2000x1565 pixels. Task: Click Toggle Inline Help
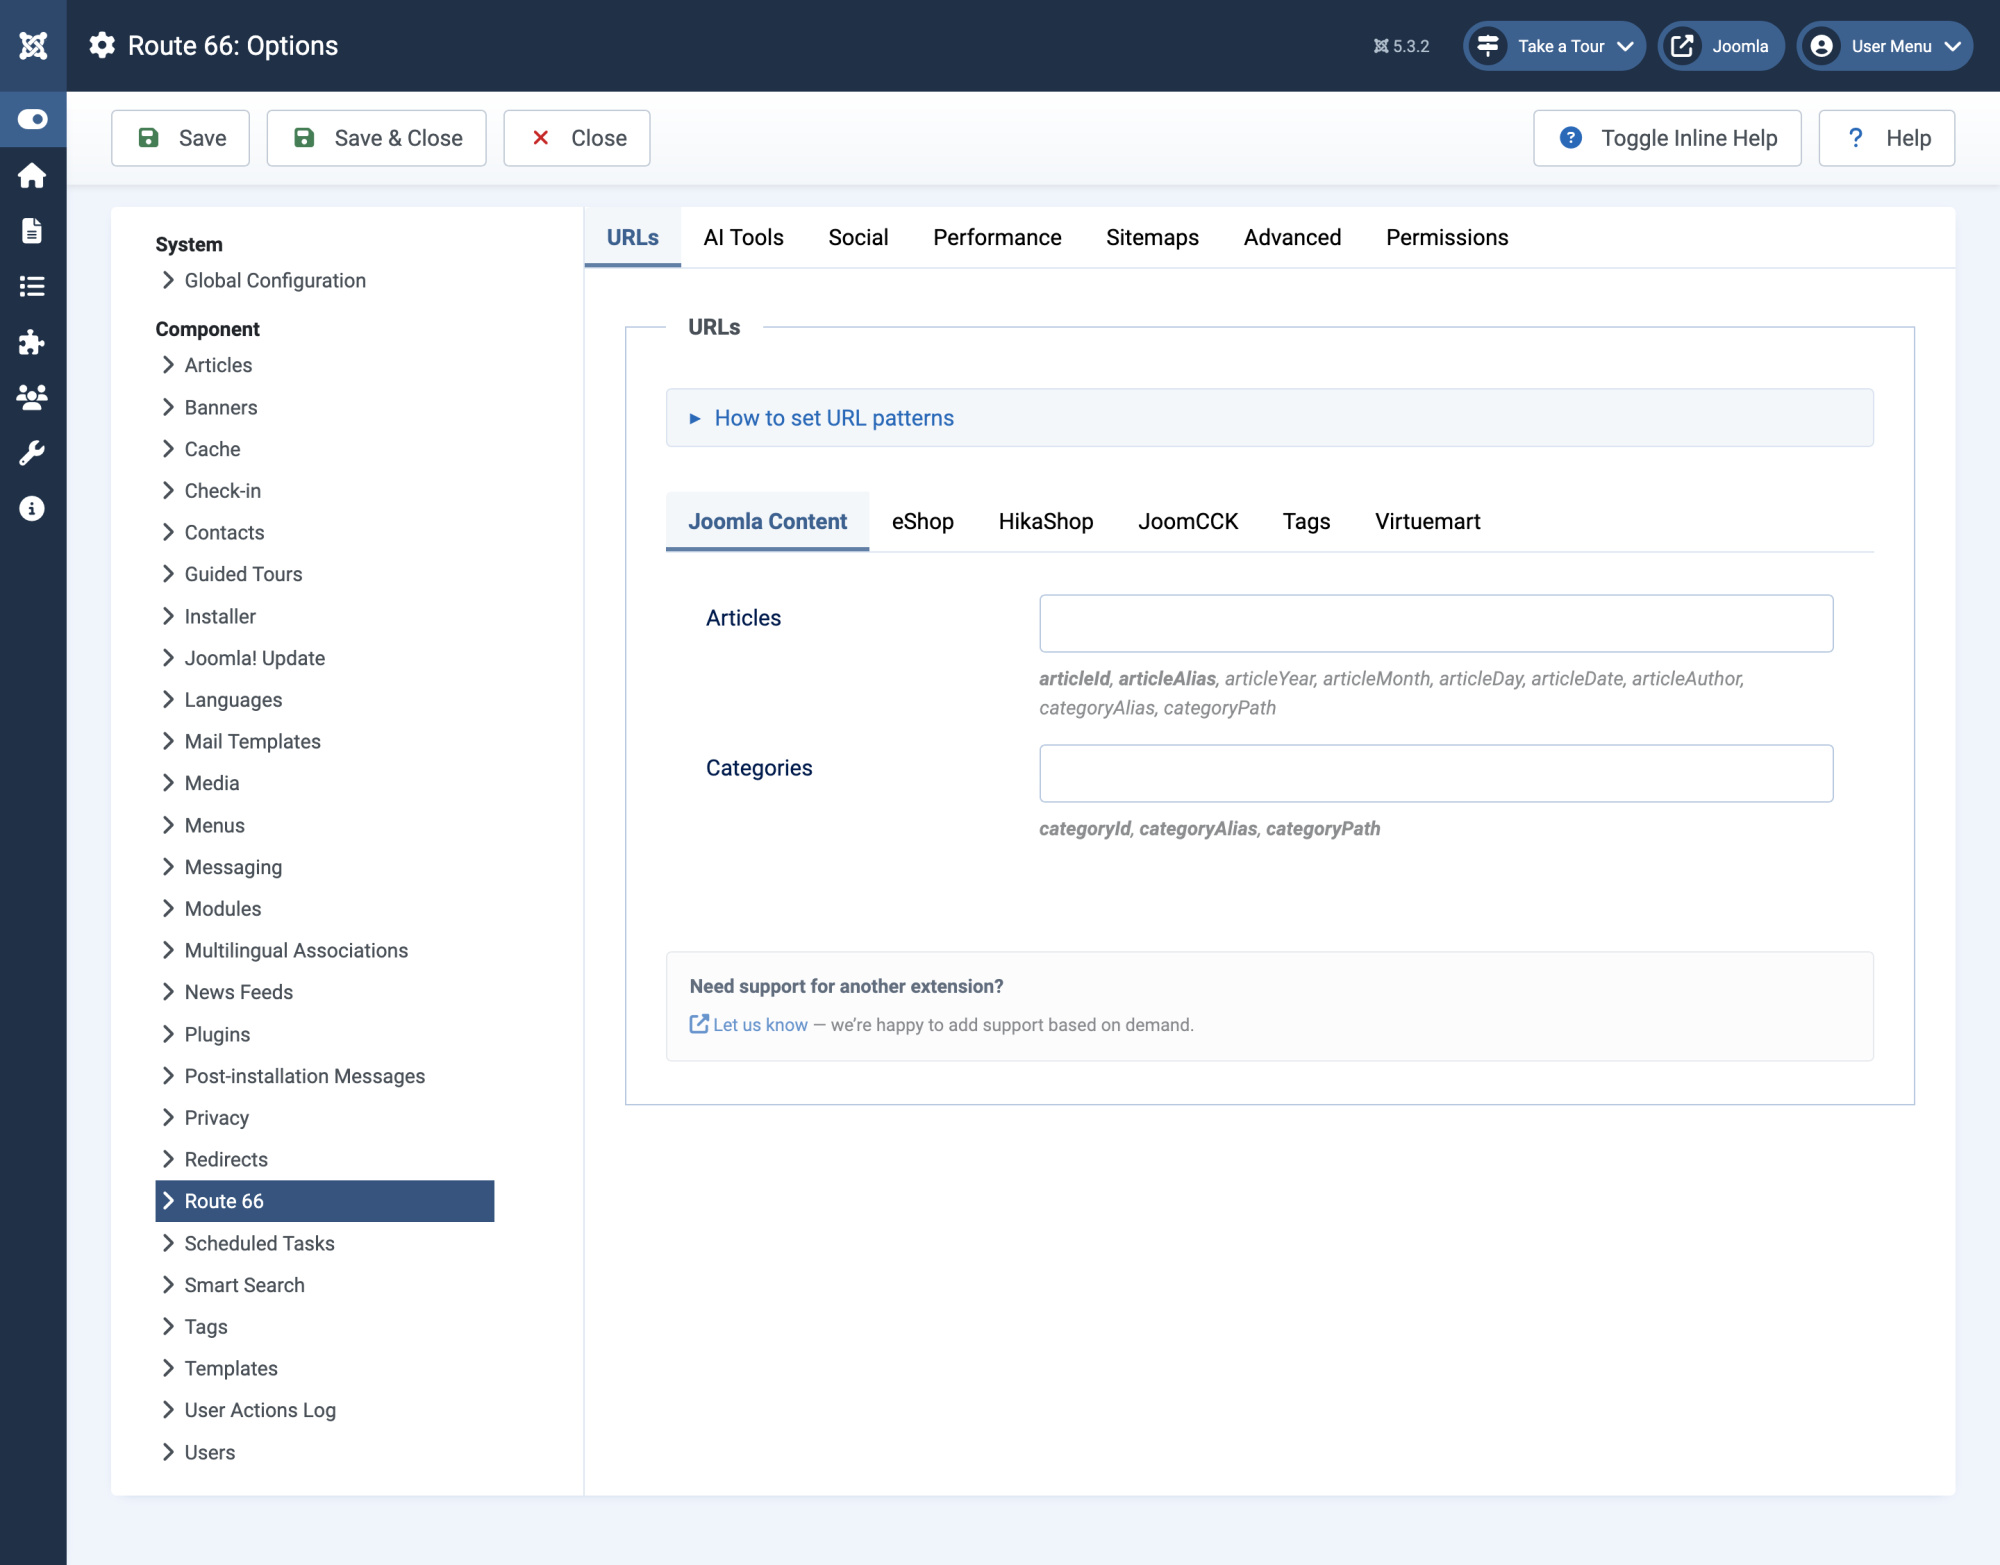click(x=1667, y=138)
